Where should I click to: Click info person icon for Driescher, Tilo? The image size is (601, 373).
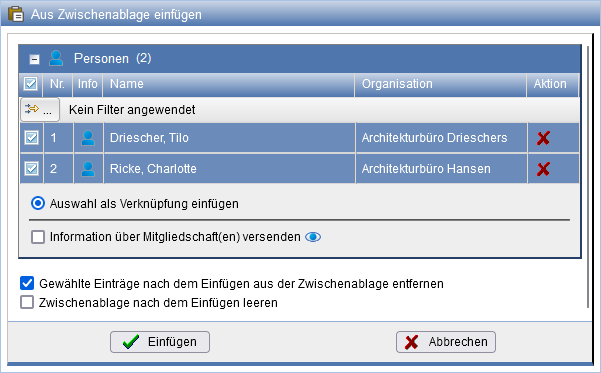88,138
